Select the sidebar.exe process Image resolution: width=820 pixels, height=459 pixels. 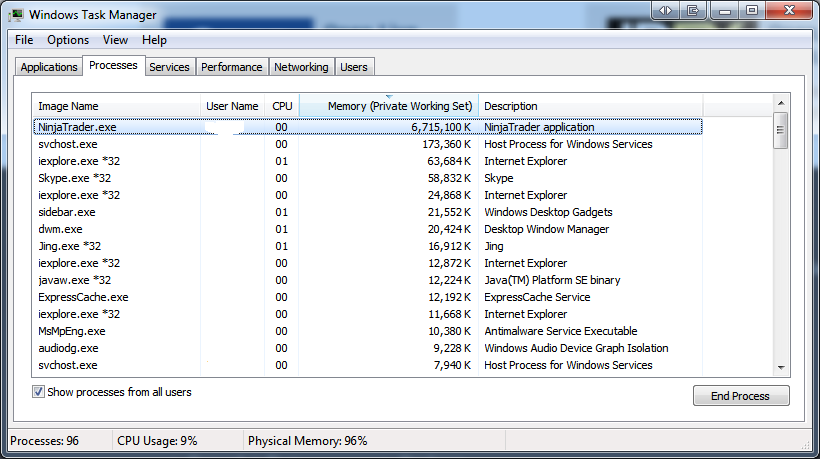pyautogui.click(x=368, y=212)
